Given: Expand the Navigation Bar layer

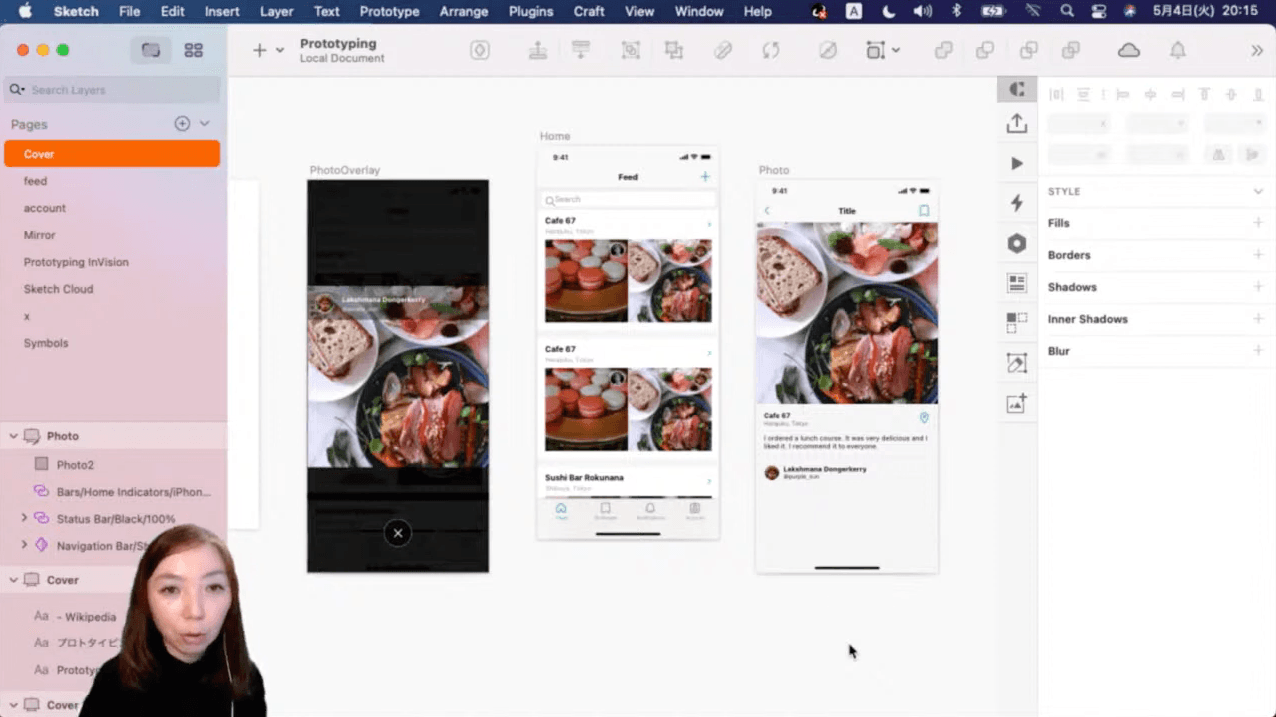Looking at the screenshot, I should [24, 546].
